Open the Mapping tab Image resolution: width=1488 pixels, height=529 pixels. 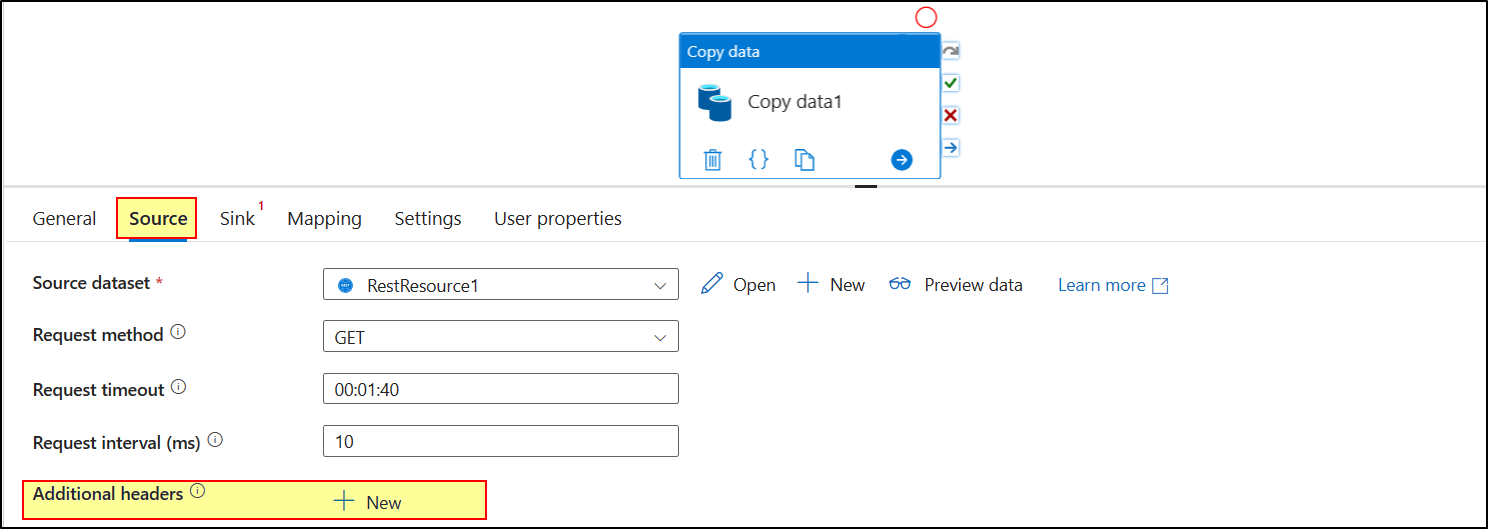[x=325, y=218]
